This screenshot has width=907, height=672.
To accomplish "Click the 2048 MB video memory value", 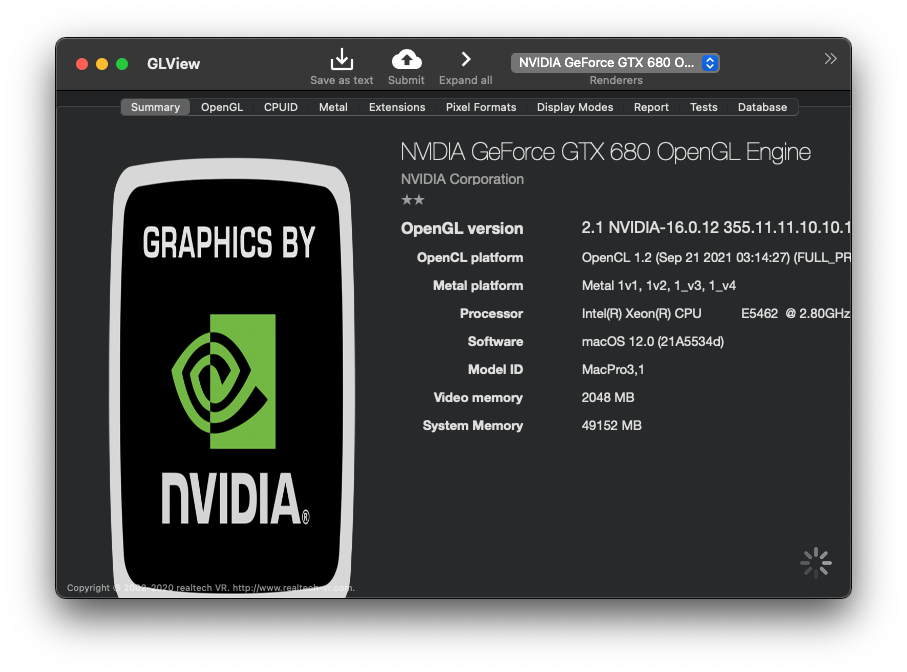I will click(x=608, y=397).
